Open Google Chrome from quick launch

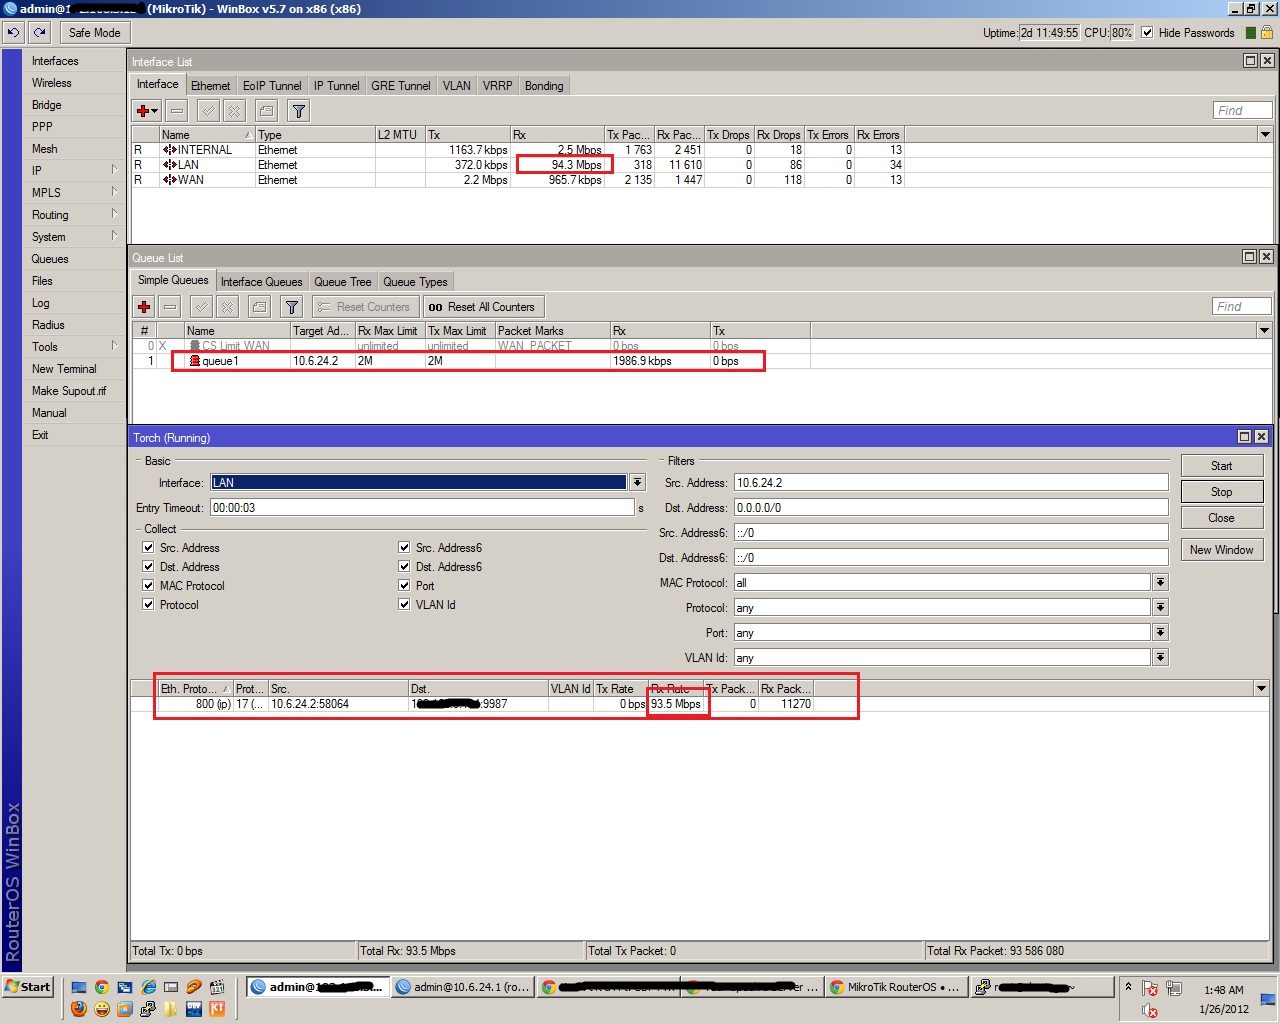[101, 987]
